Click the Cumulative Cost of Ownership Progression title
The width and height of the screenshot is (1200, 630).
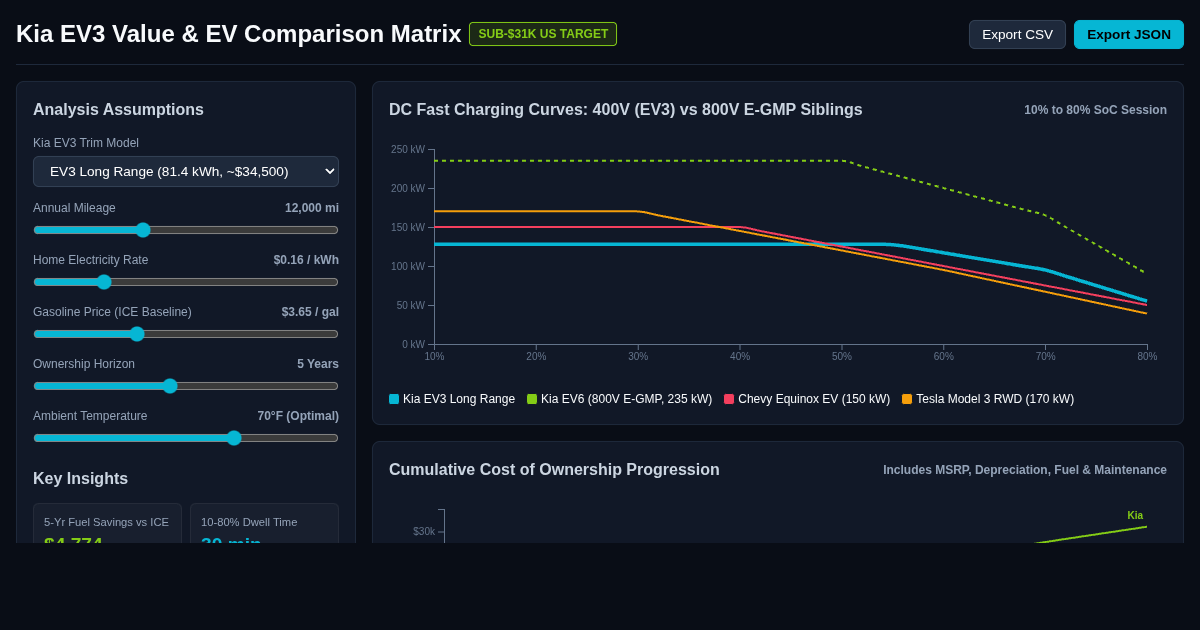554,470
